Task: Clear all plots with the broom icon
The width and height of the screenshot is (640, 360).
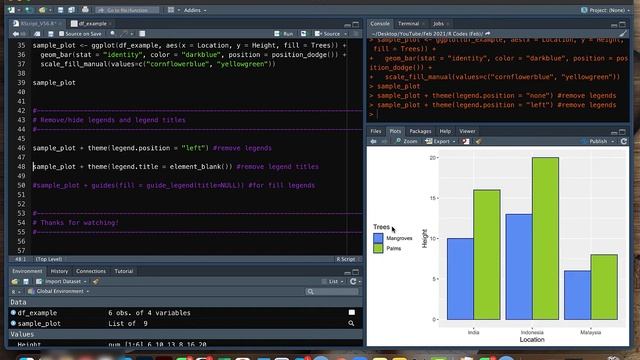Action: pos(478,141)
